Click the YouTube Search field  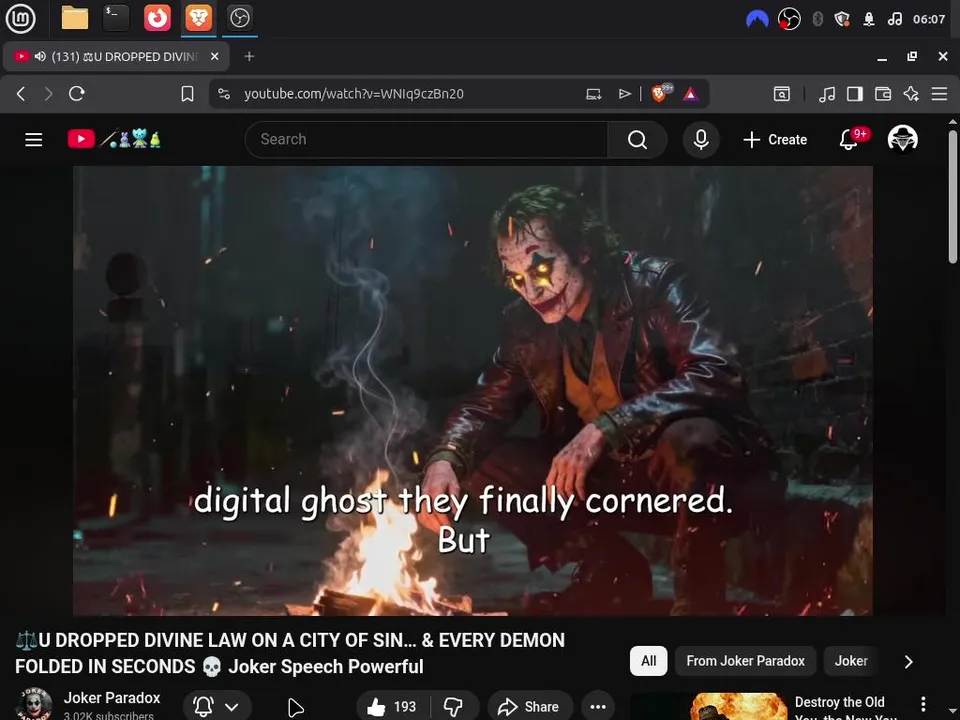tap(426, 140)
